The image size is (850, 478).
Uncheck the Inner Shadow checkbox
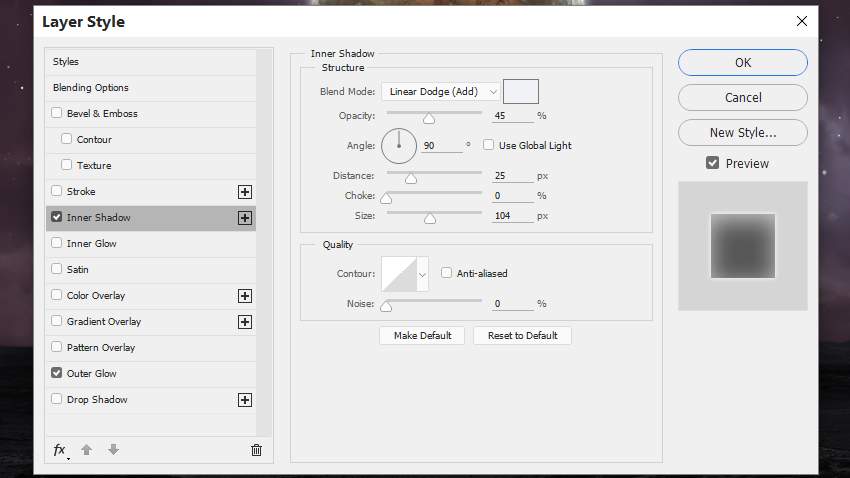click(56, 217)
